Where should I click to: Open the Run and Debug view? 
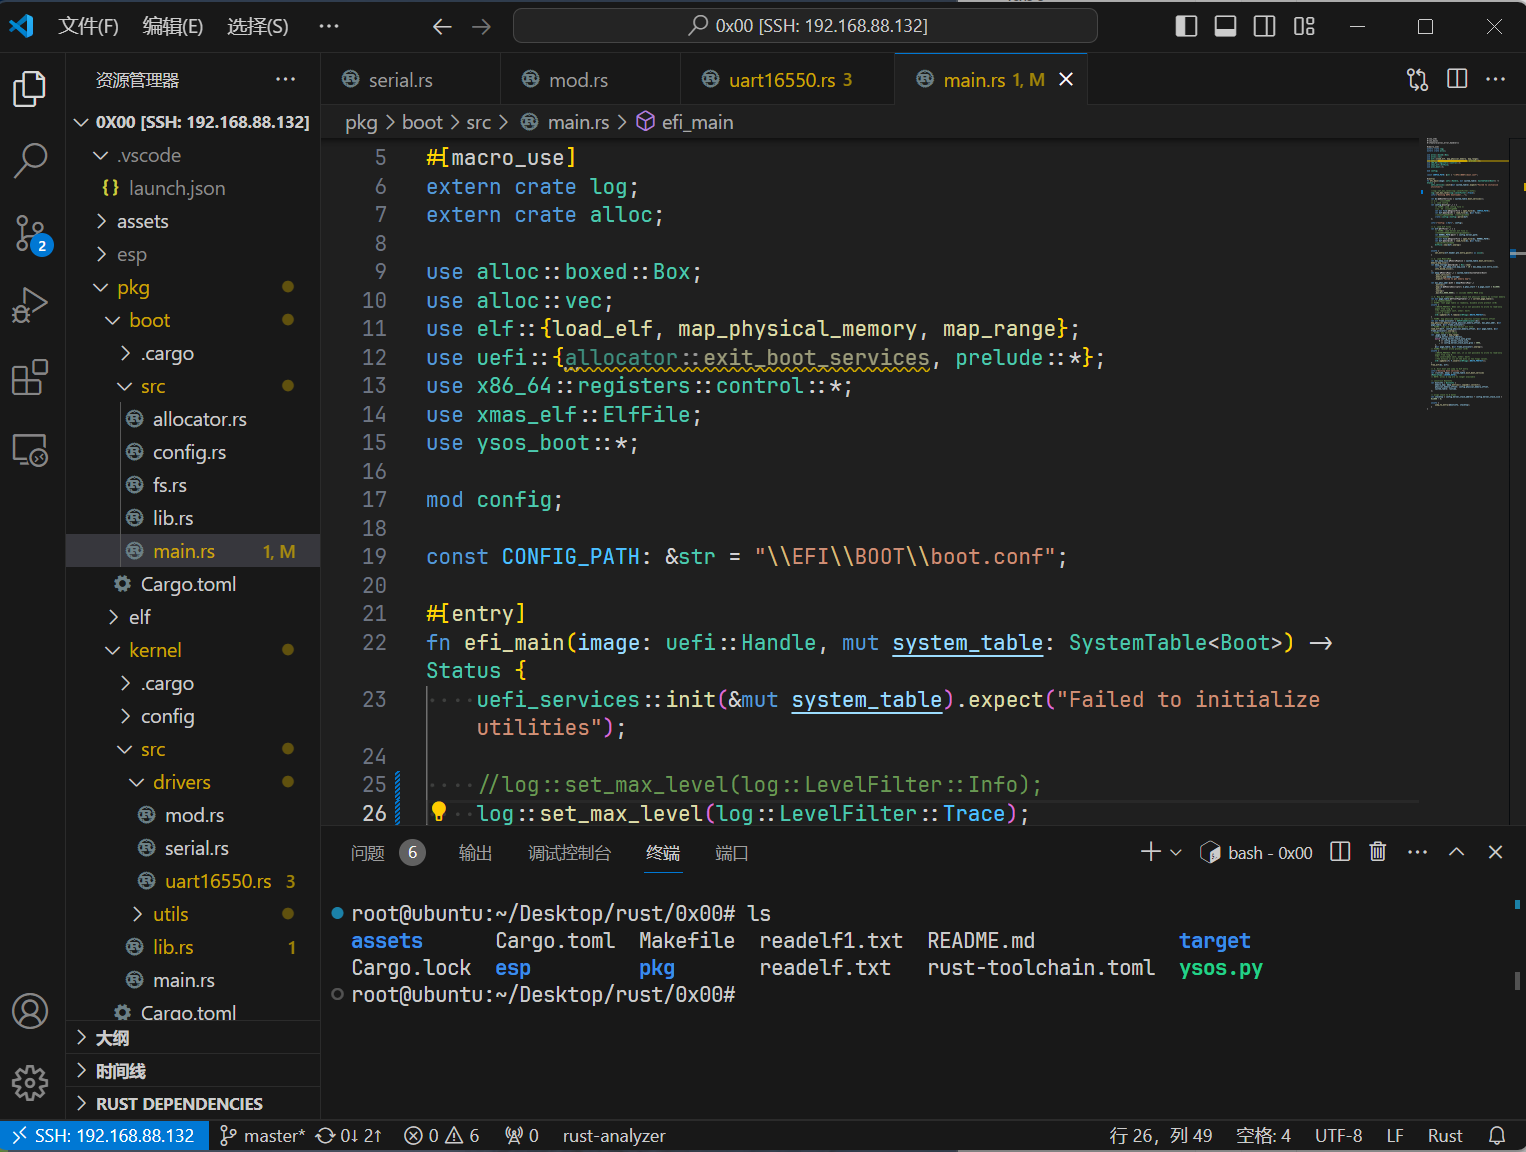pyautogui.click(x=30, y=305)
